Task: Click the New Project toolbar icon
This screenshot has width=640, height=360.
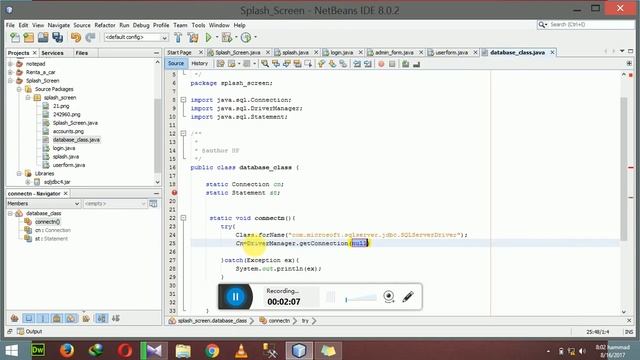Action: coord(29,38)
